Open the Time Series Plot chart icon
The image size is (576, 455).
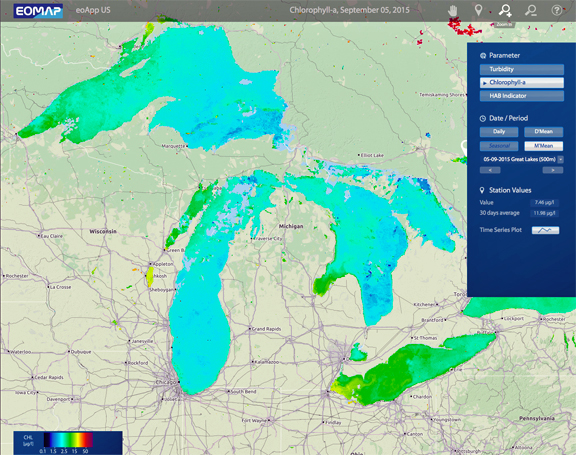(546, 230)
